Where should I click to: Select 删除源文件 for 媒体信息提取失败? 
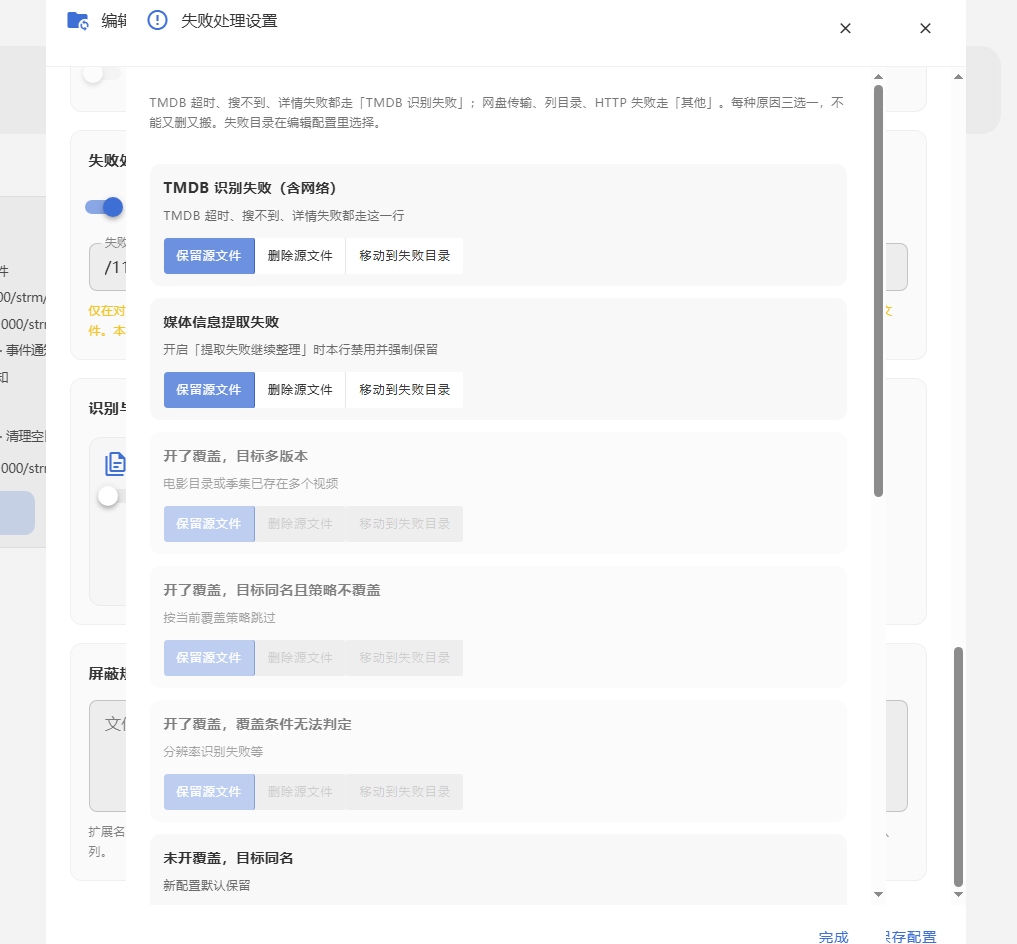300,390
